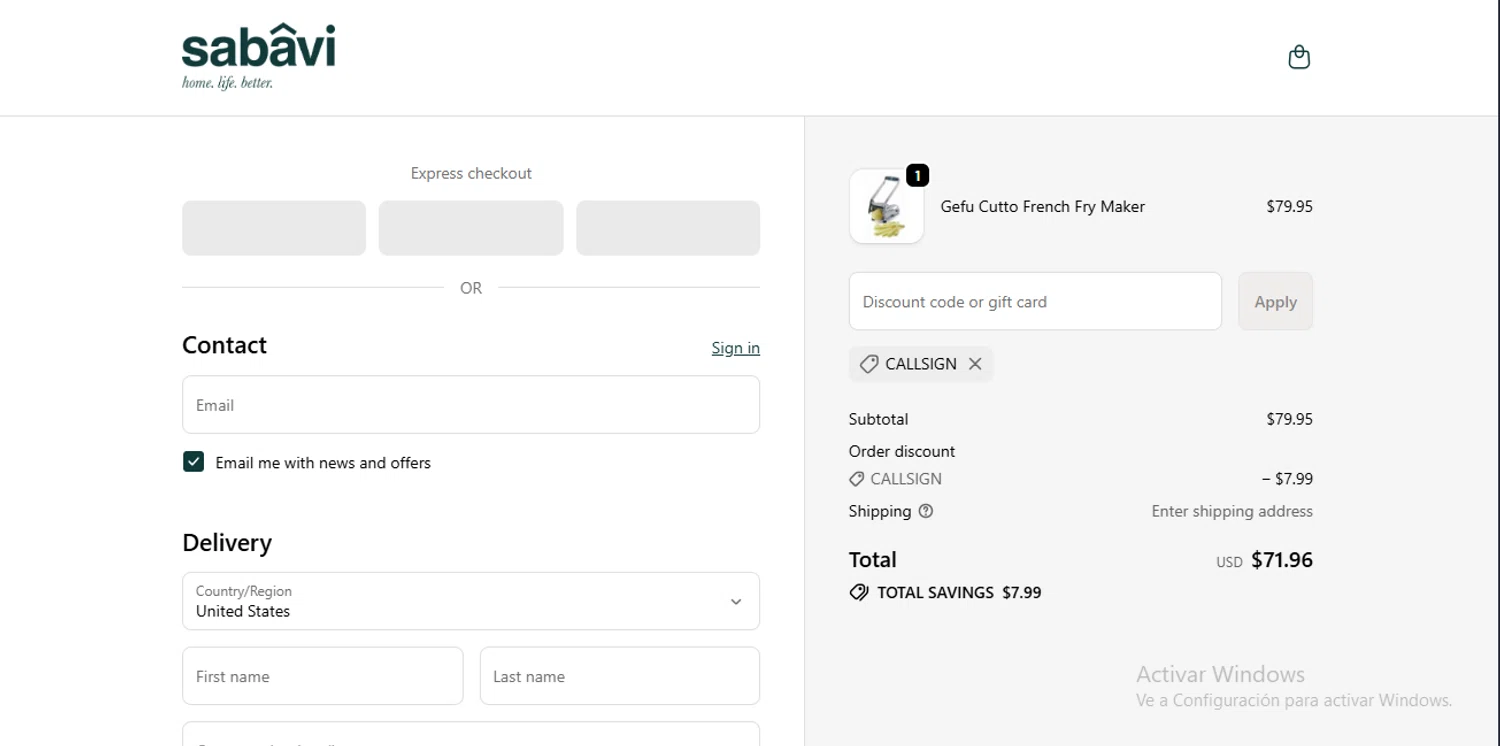
Task: Focus the Discount code or gift card field
Action: pos(1035,301)
